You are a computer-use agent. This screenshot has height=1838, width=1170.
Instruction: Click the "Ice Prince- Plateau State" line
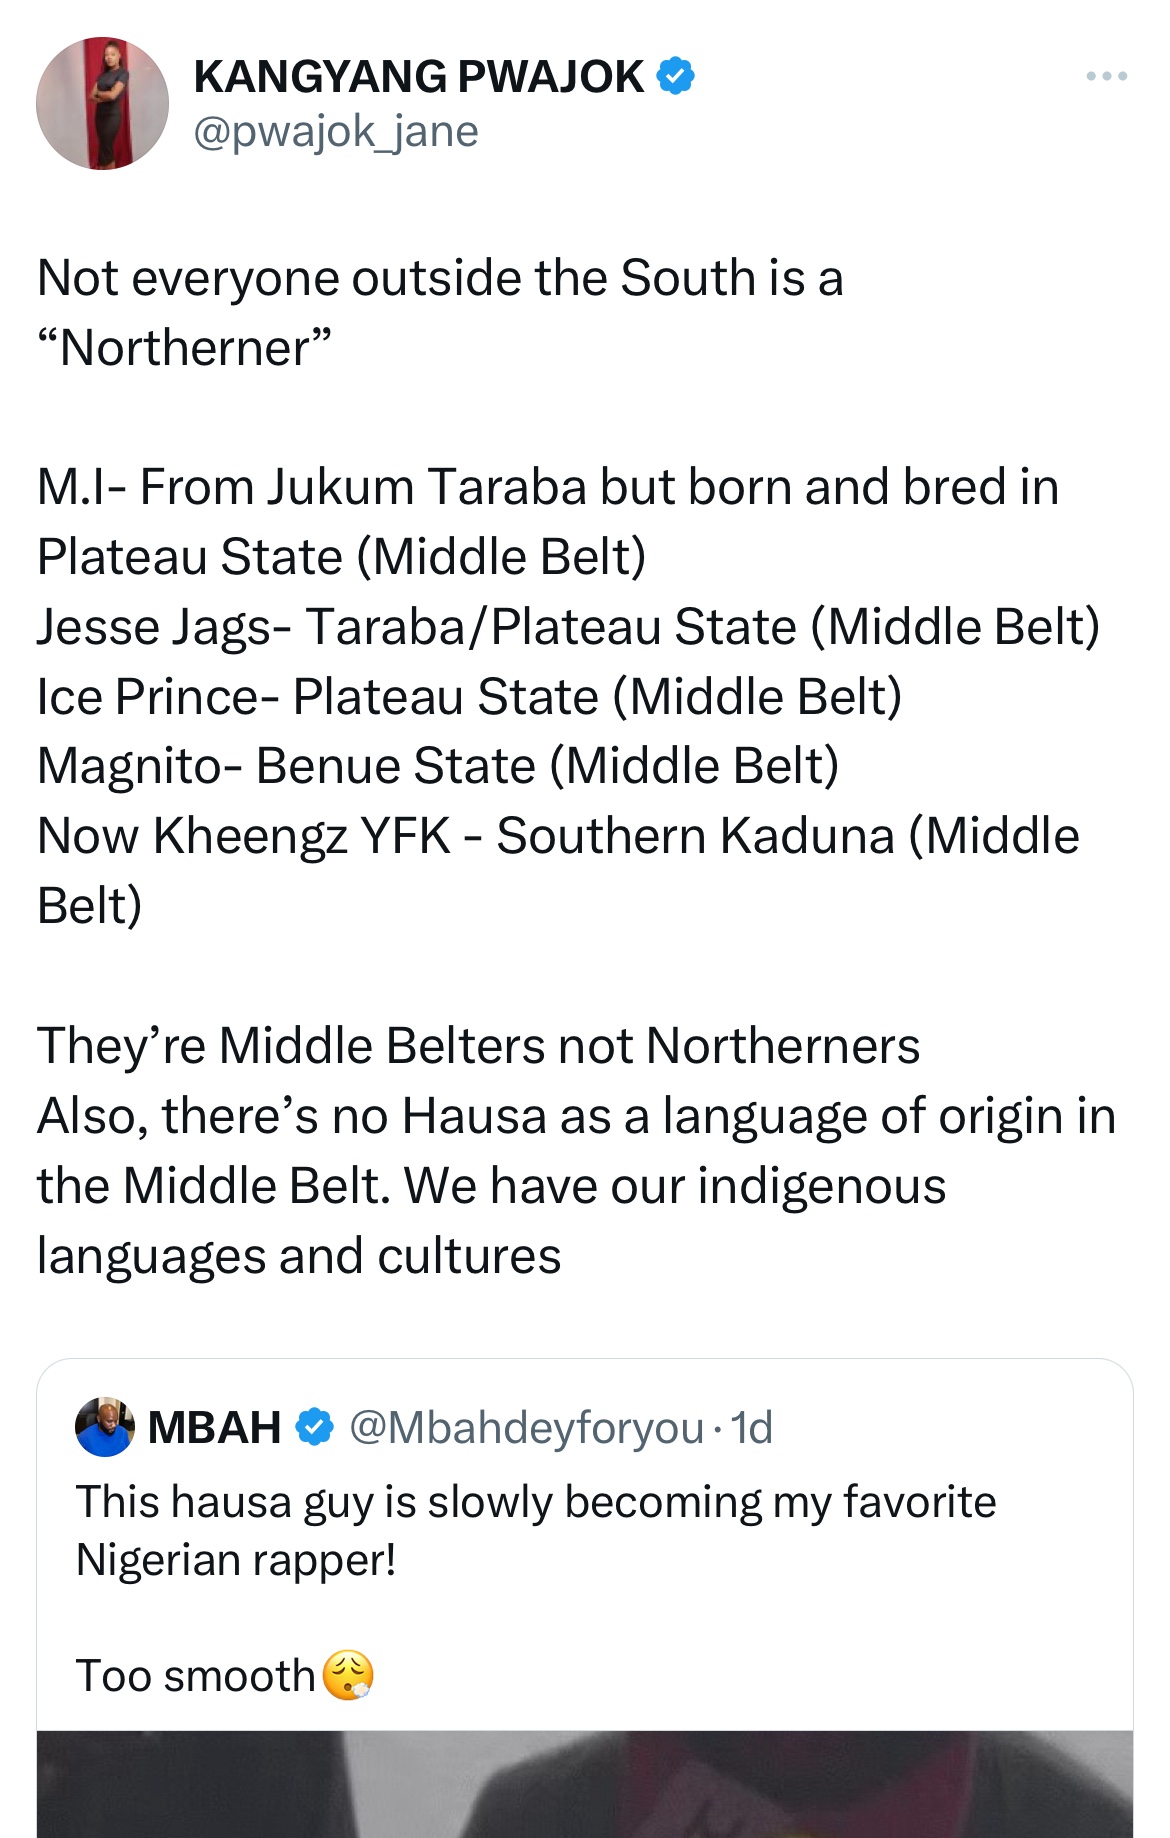tap(469, 696)
